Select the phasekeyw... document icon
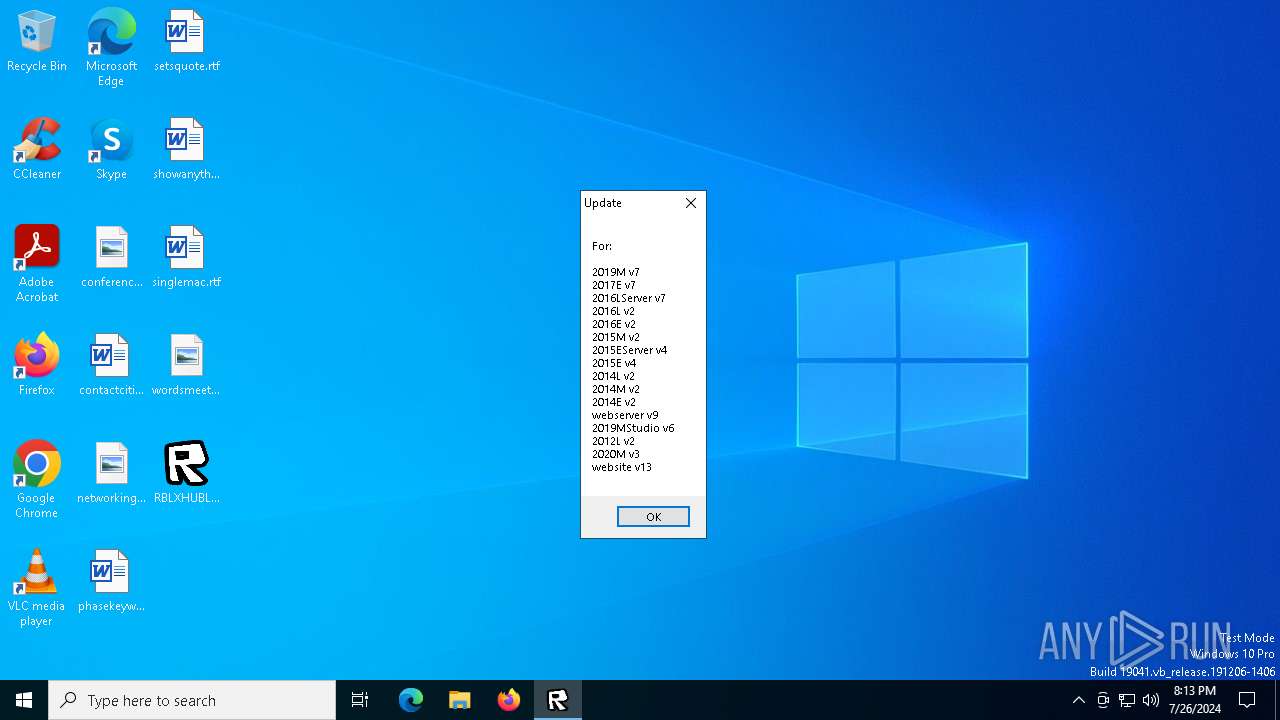 point(111,581)
